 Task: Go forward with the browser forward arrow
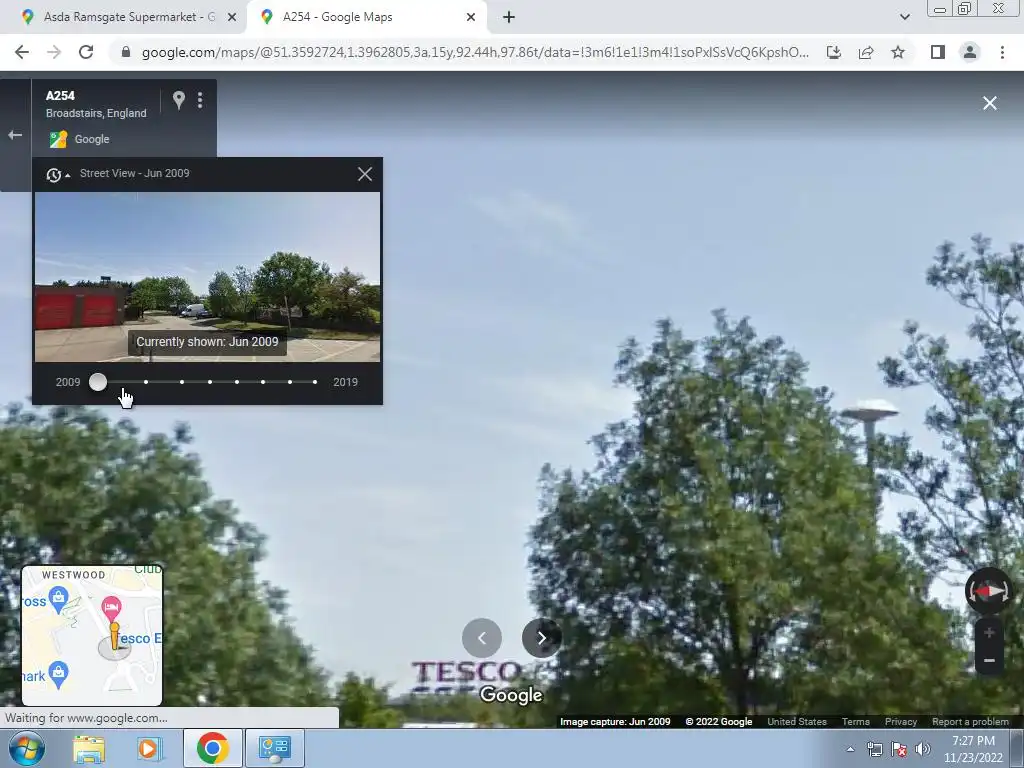pyautogui.click(x=54, y=52)
